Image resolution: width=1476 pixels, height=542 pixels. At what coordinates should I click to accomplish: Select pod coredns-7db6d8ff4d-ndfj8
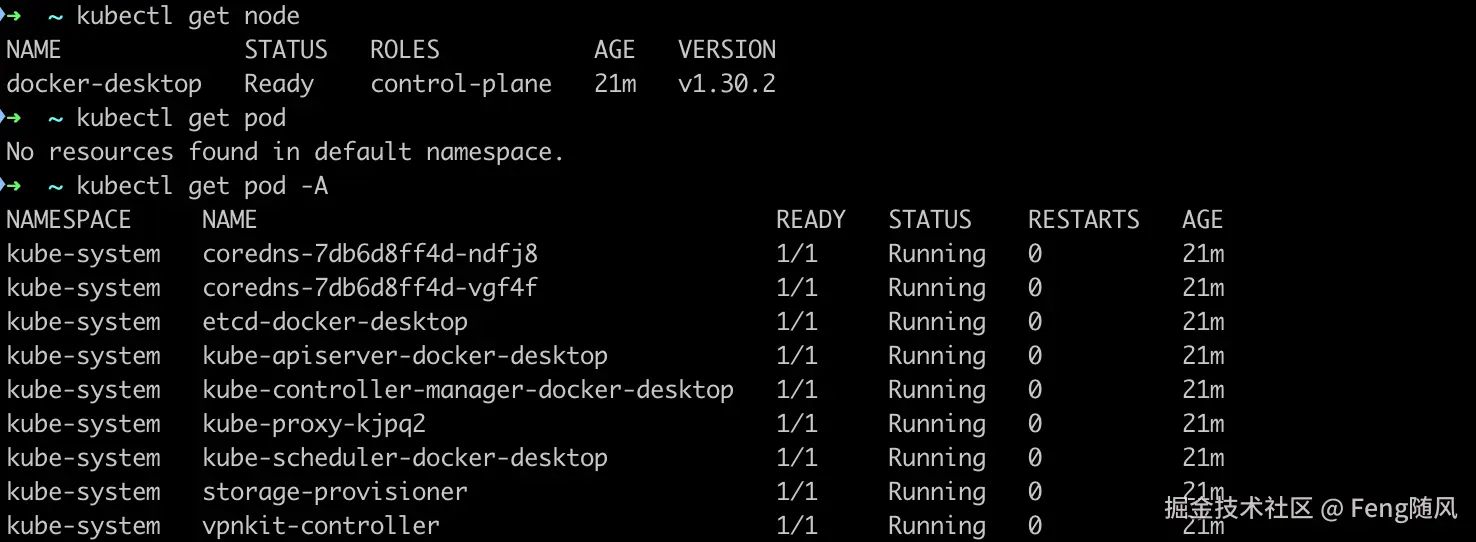click(x=370, y=254)
